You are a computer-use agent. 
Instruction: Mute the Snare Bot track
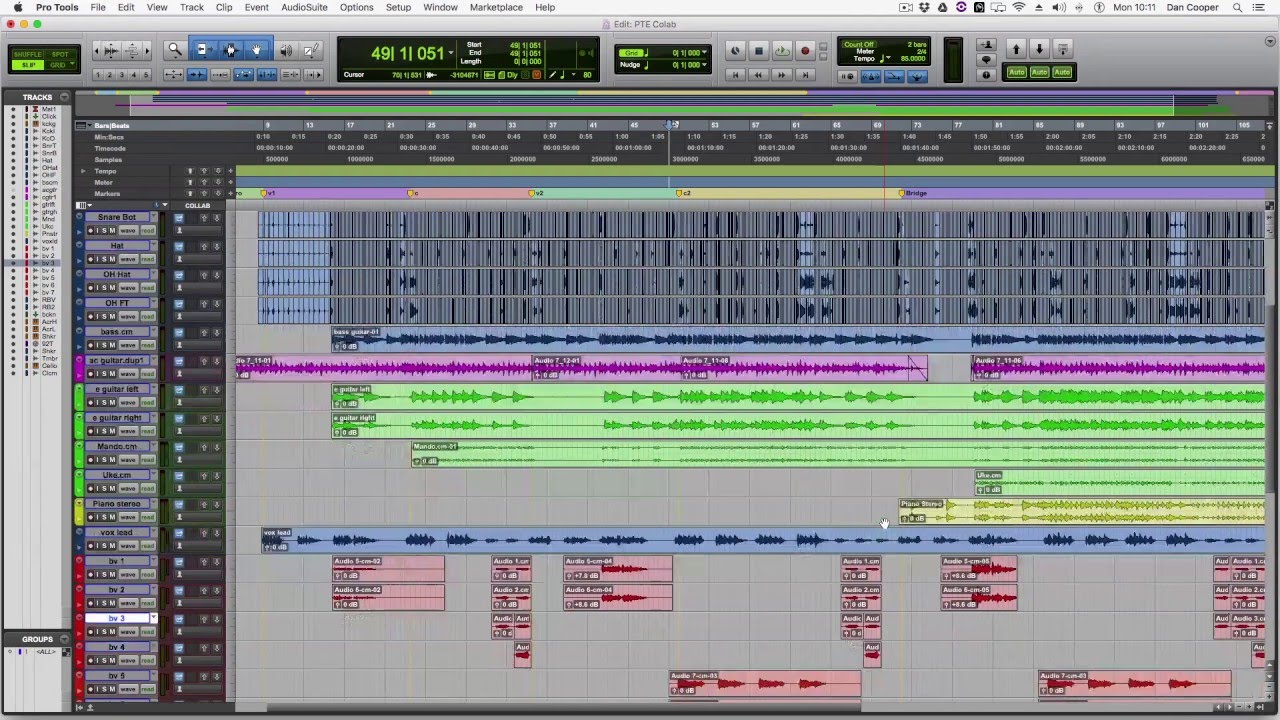112,231
